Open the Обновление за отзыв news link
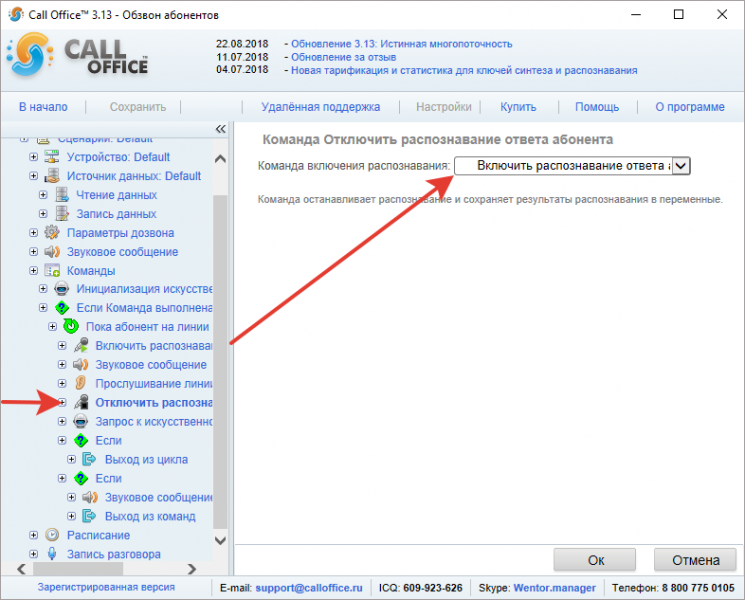 (344, 57)
